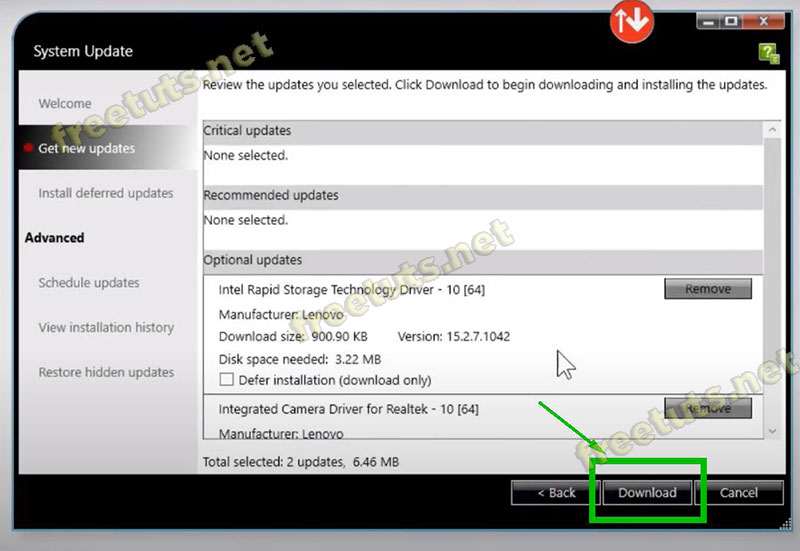
Task: Click the Recommended updates section header
Action: [483, 197]
